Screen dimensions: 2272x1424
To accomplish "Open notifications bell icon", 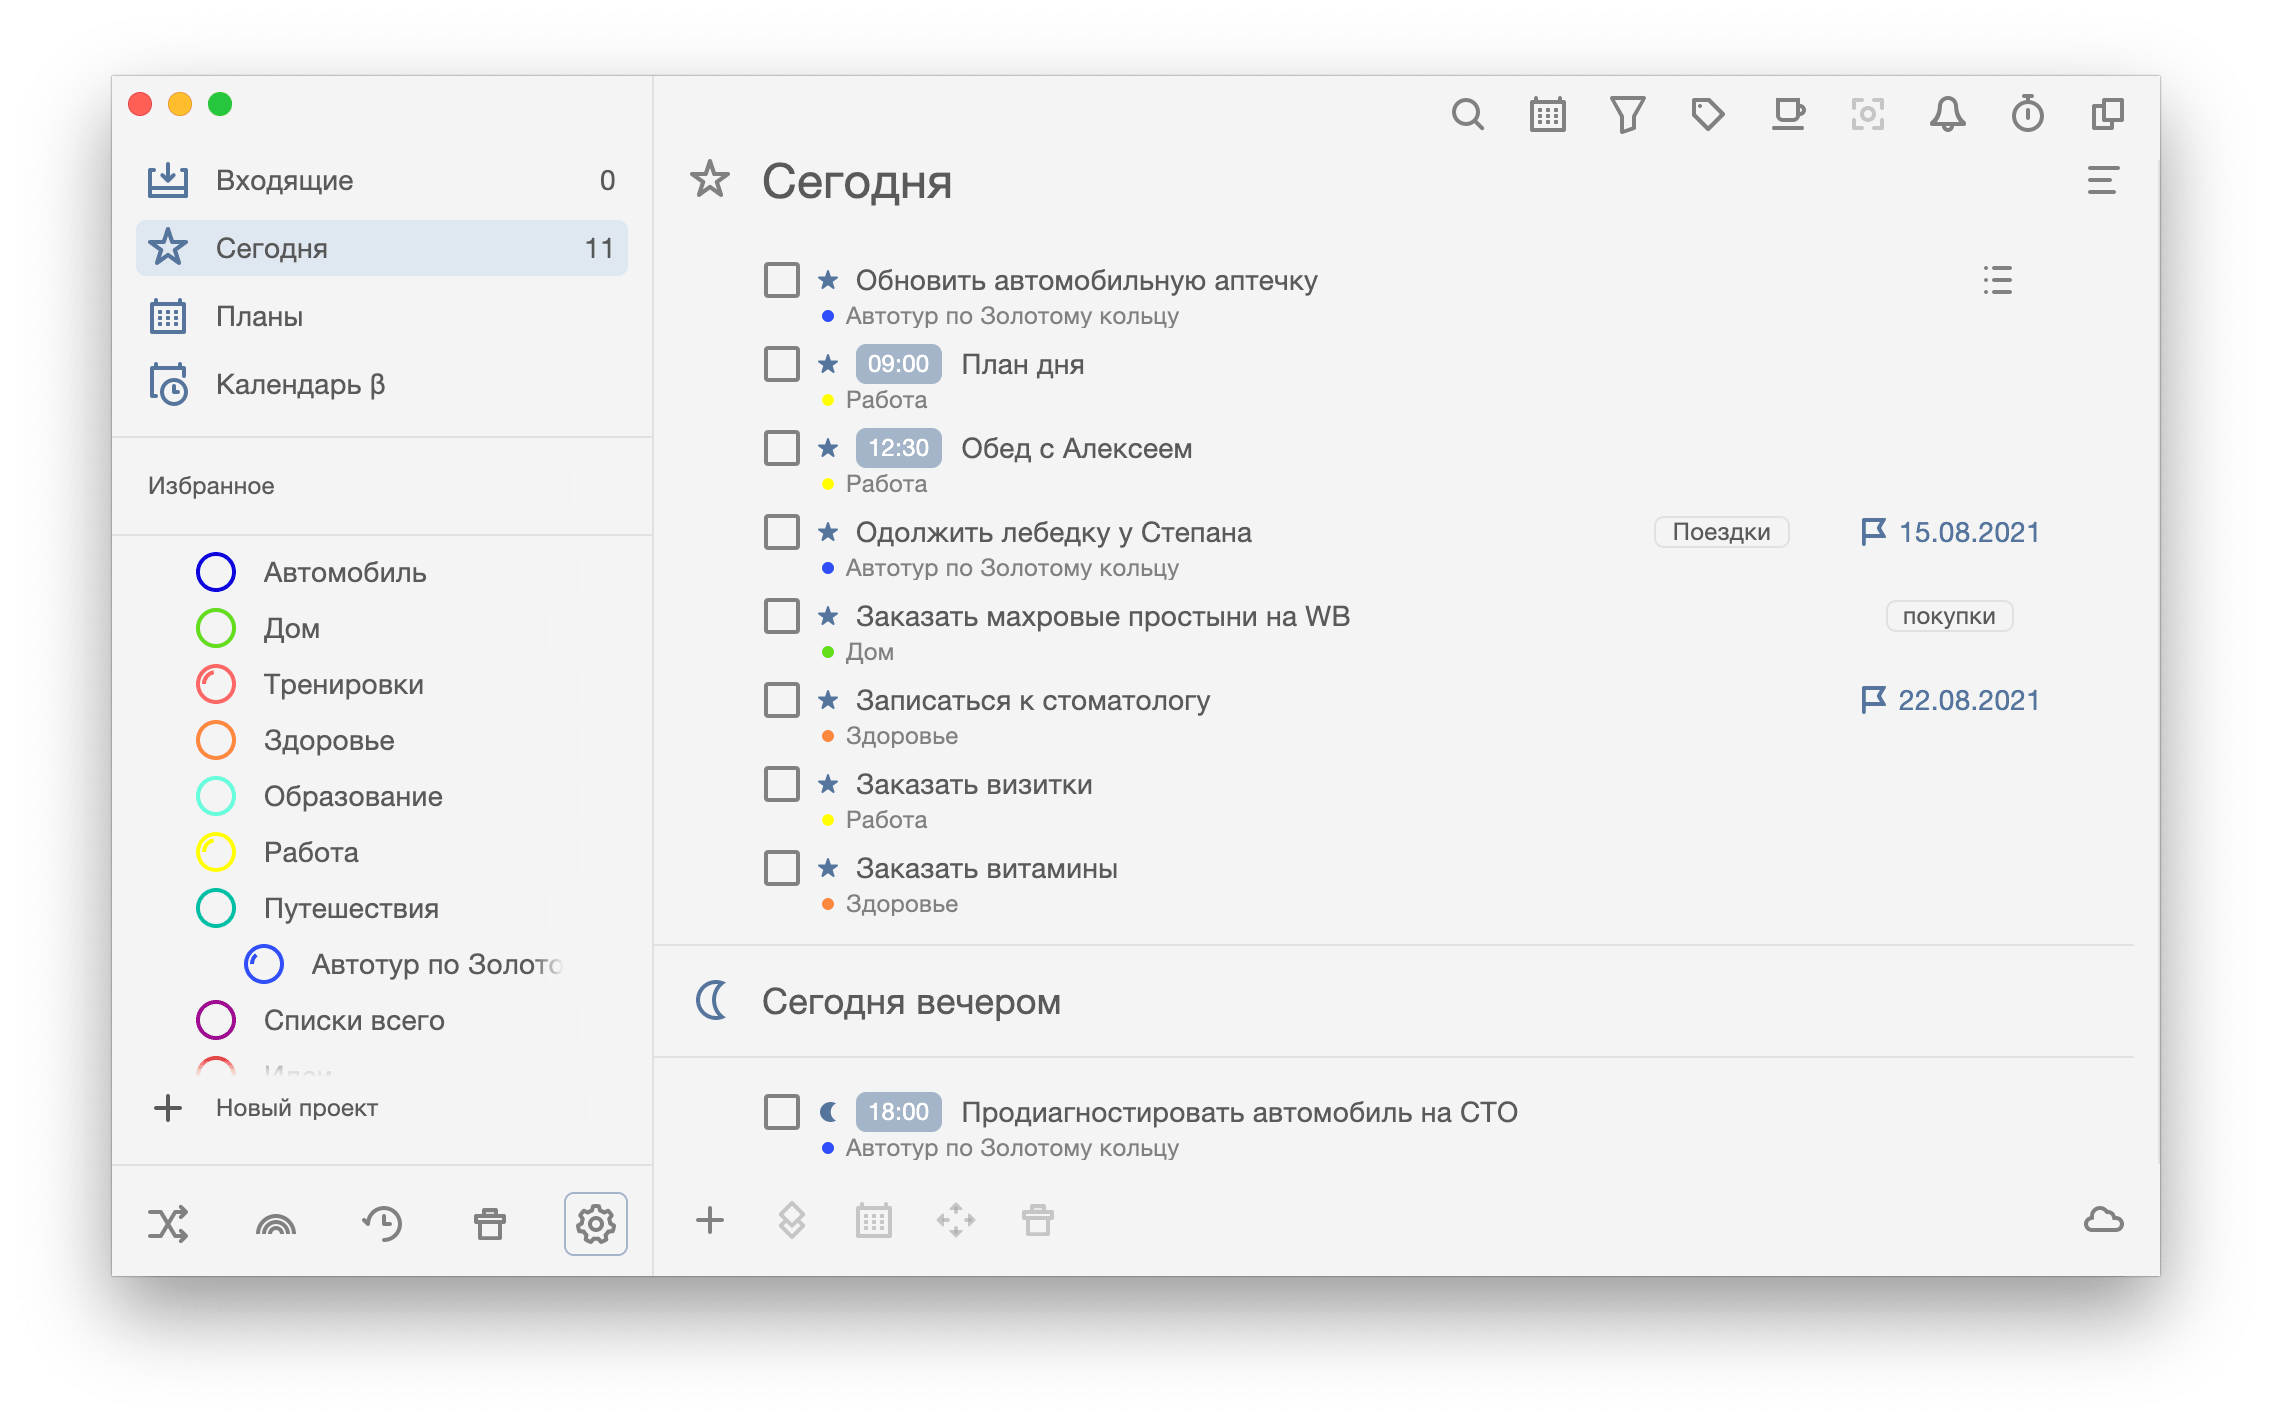I will tap(1947, 115).
